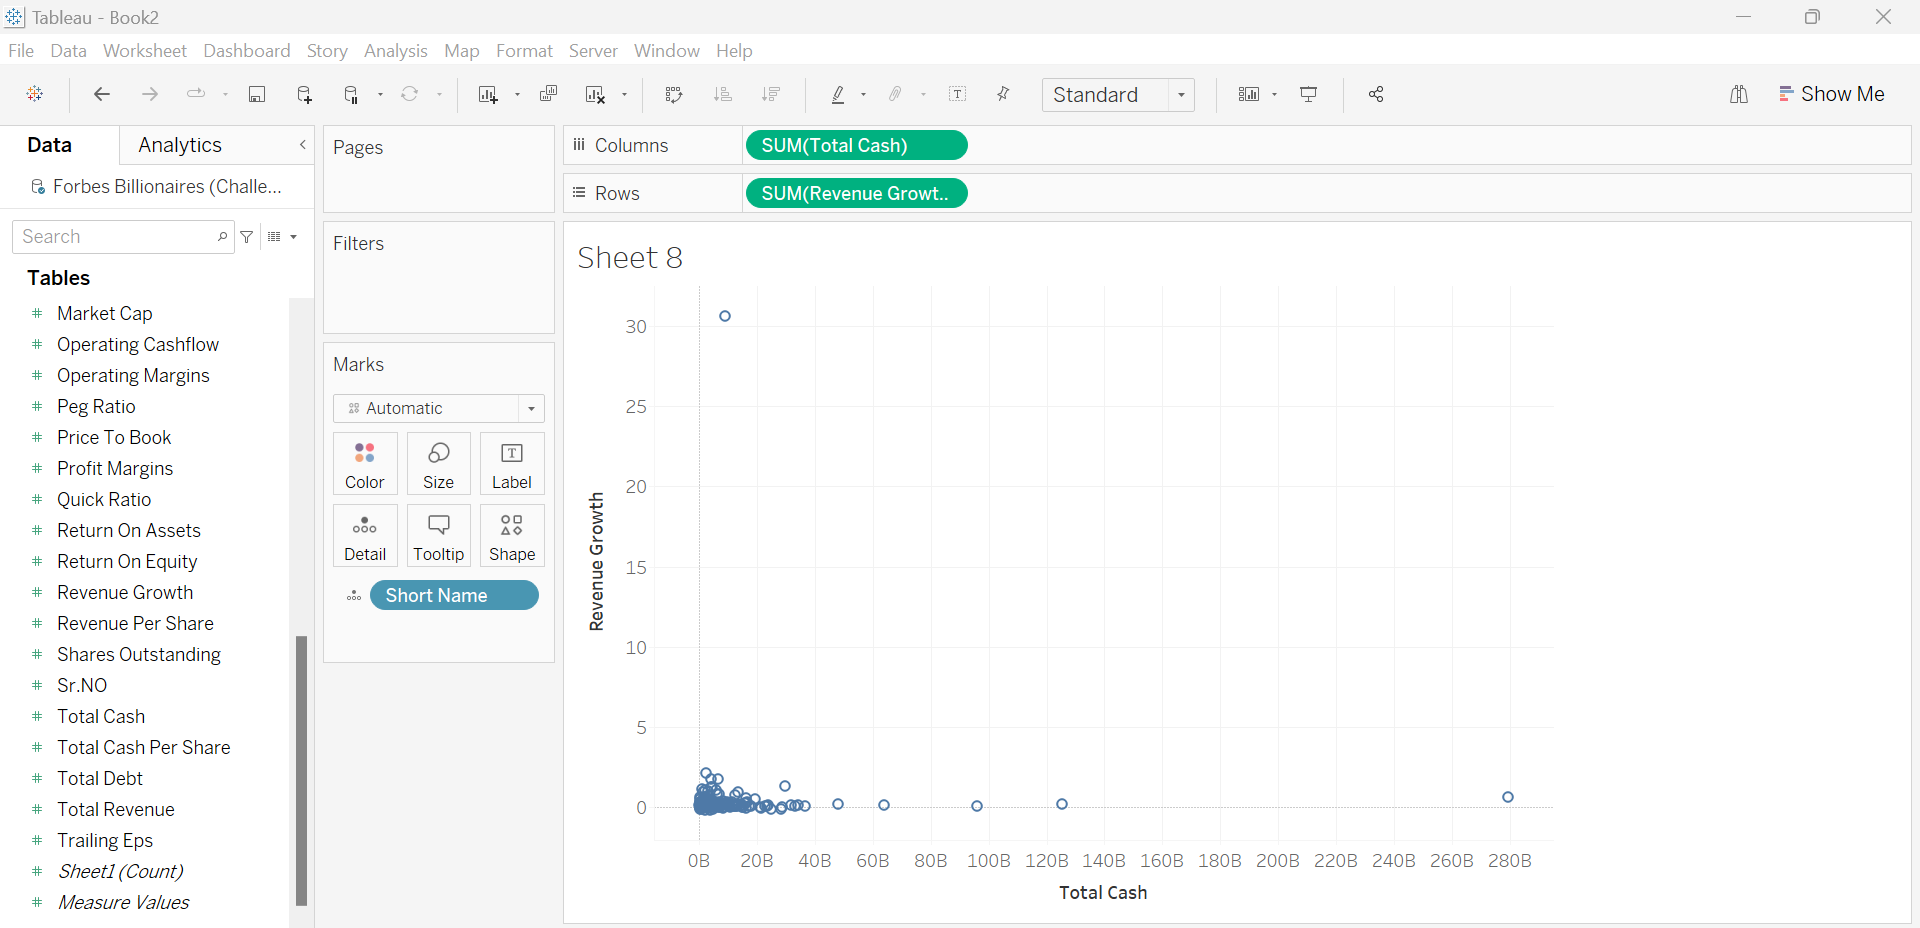Click the Save workbook icon
1920x928 pixels.
tap(257, 94)
